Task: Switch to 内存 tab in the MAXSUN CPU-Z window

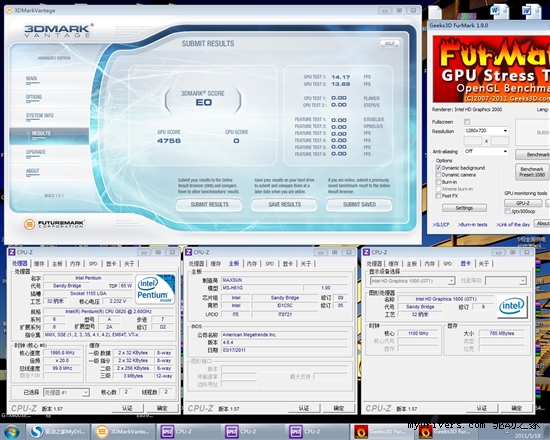Action: [x=251, y=264]
